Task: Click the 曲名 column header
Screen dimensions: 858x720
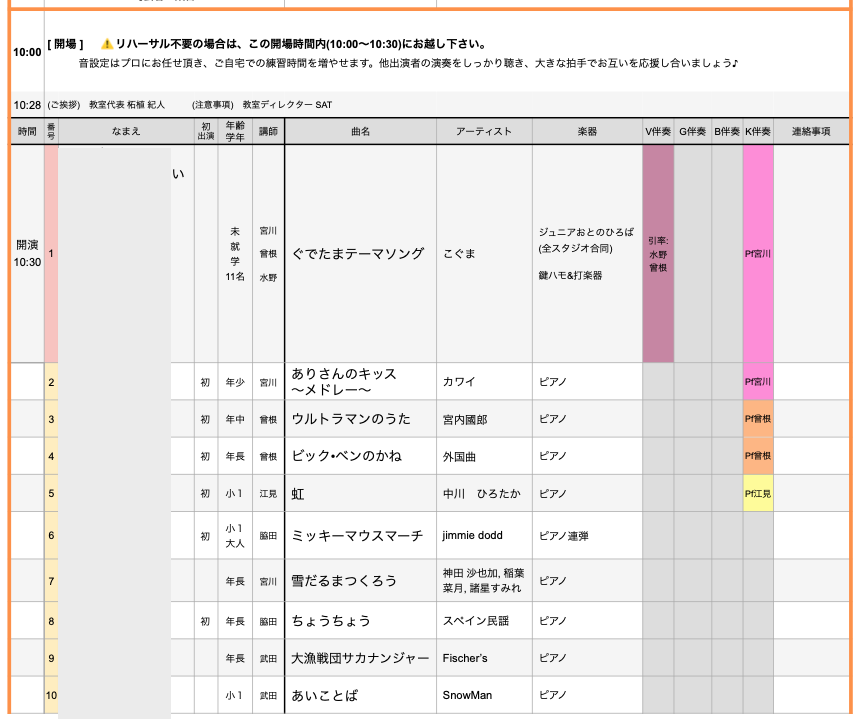Action: coord(360,131)
